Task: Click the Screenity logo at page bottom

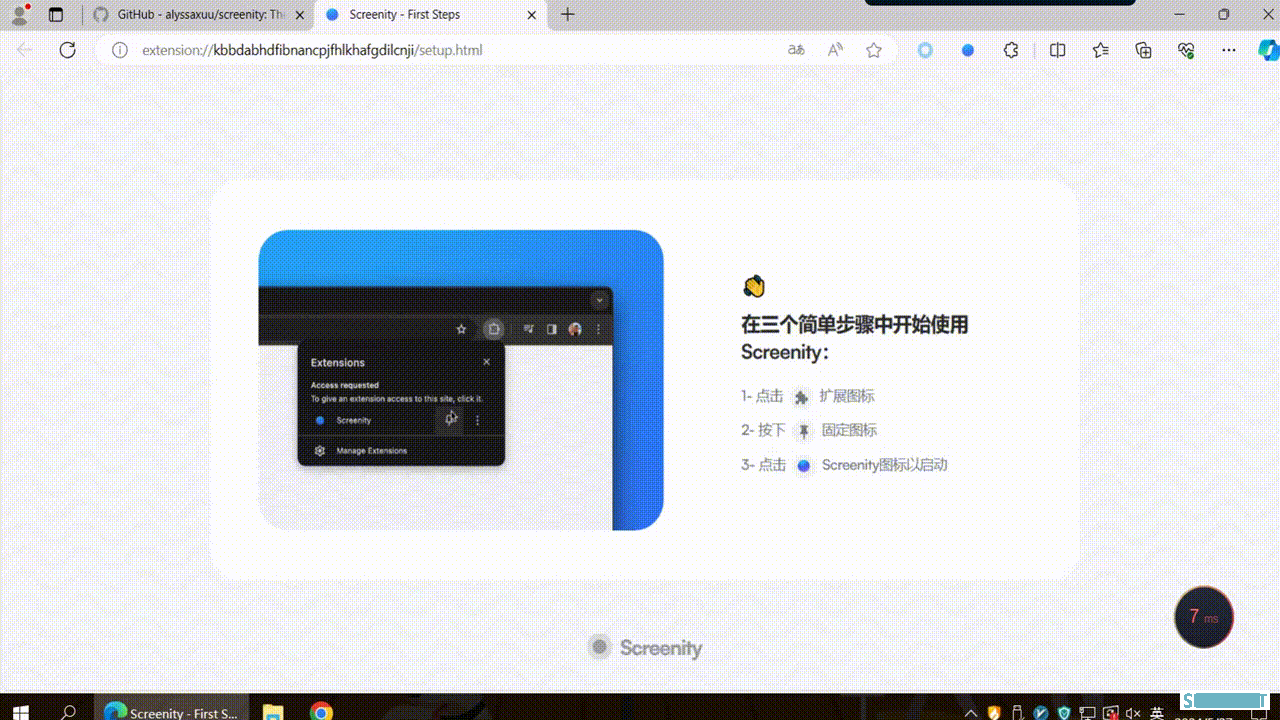Action: tap(645, 647)
